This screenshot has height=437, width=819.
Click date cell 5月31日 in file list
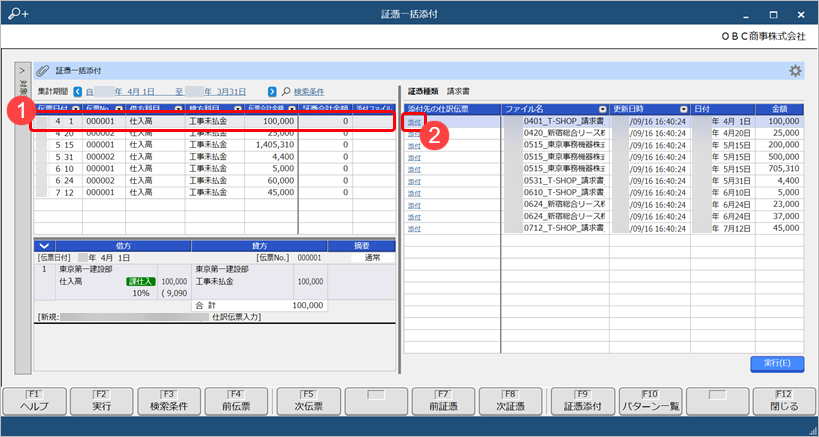722,181
